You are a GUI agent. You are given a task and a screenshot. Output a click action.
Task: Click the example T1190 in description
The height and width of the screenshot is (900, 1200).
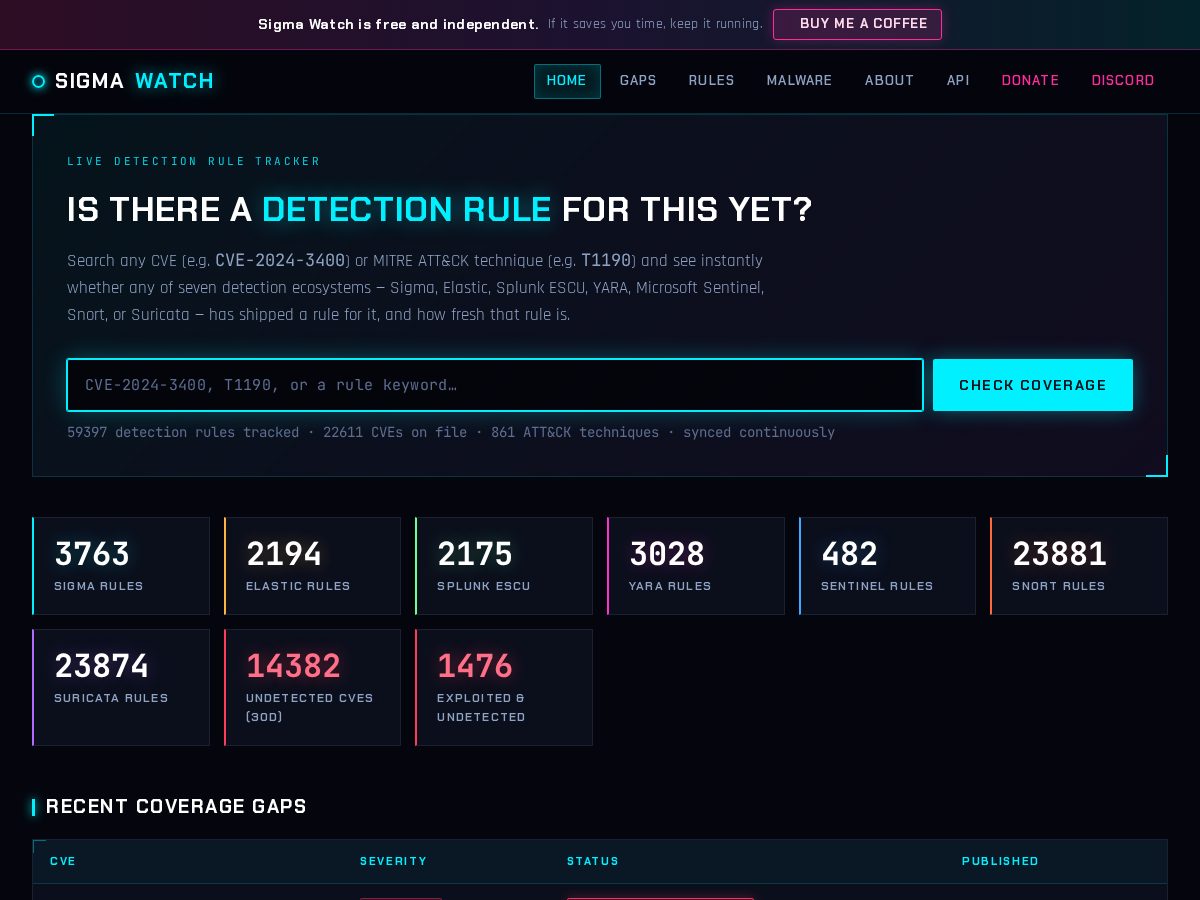[x=606, y=261]
